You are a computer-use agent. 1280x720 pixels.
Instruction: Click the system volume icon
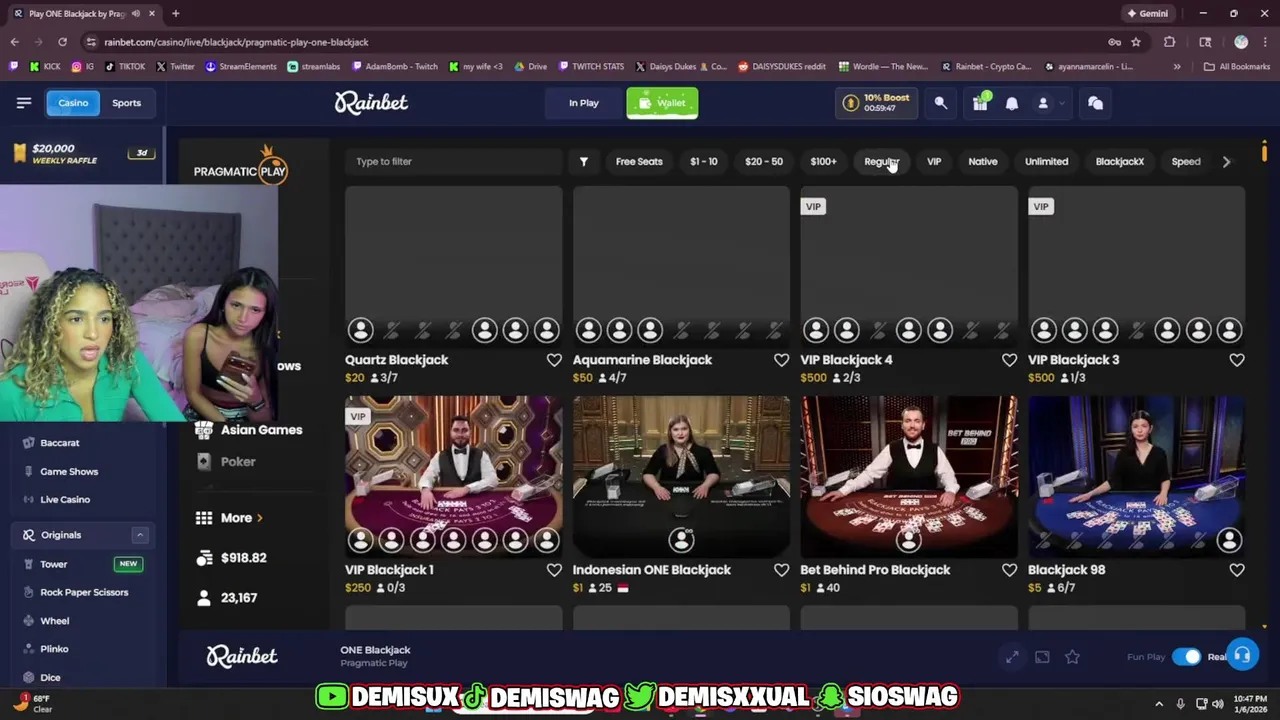(x=1217, y=704)
